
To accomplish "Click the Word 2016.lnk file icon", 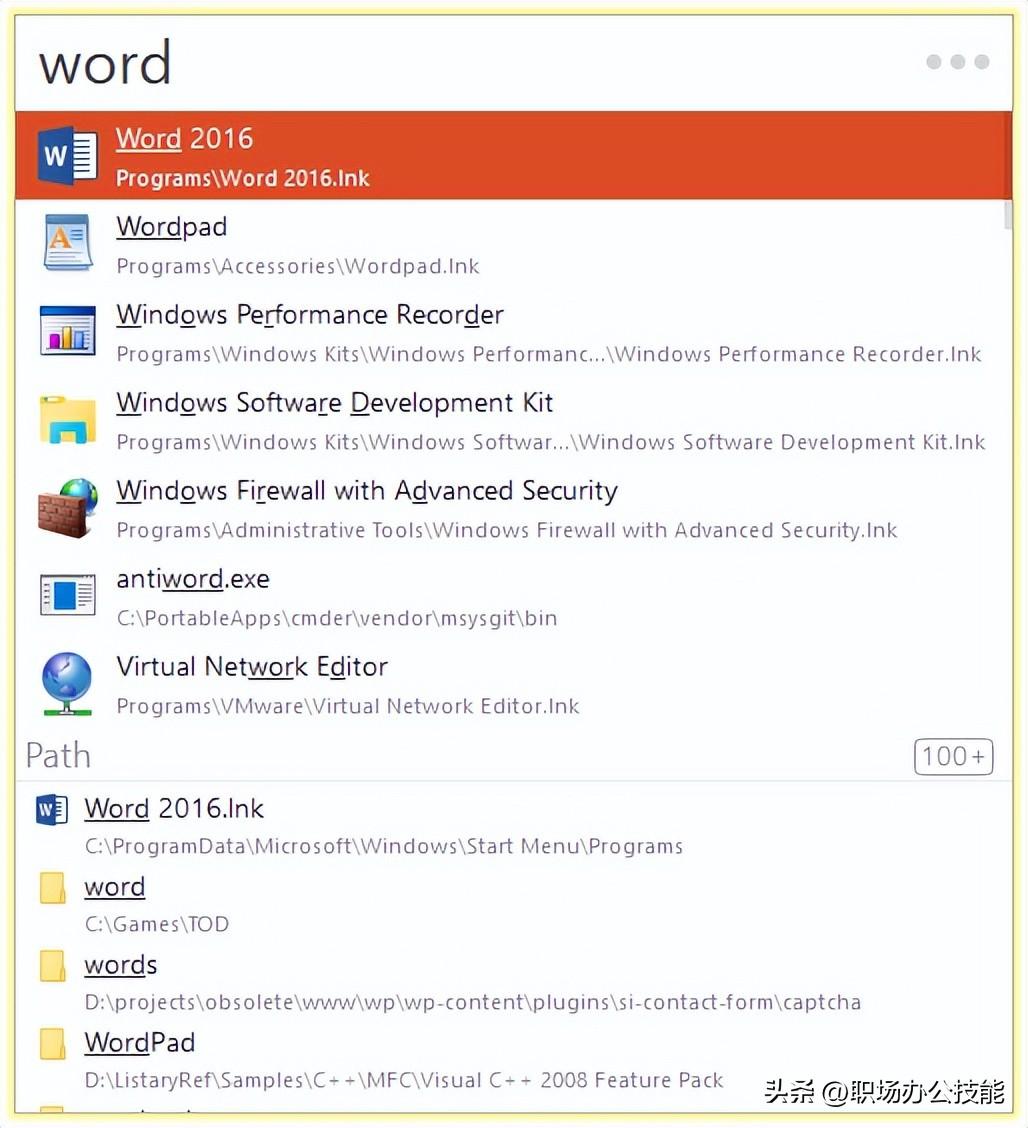I will point(52,809).
